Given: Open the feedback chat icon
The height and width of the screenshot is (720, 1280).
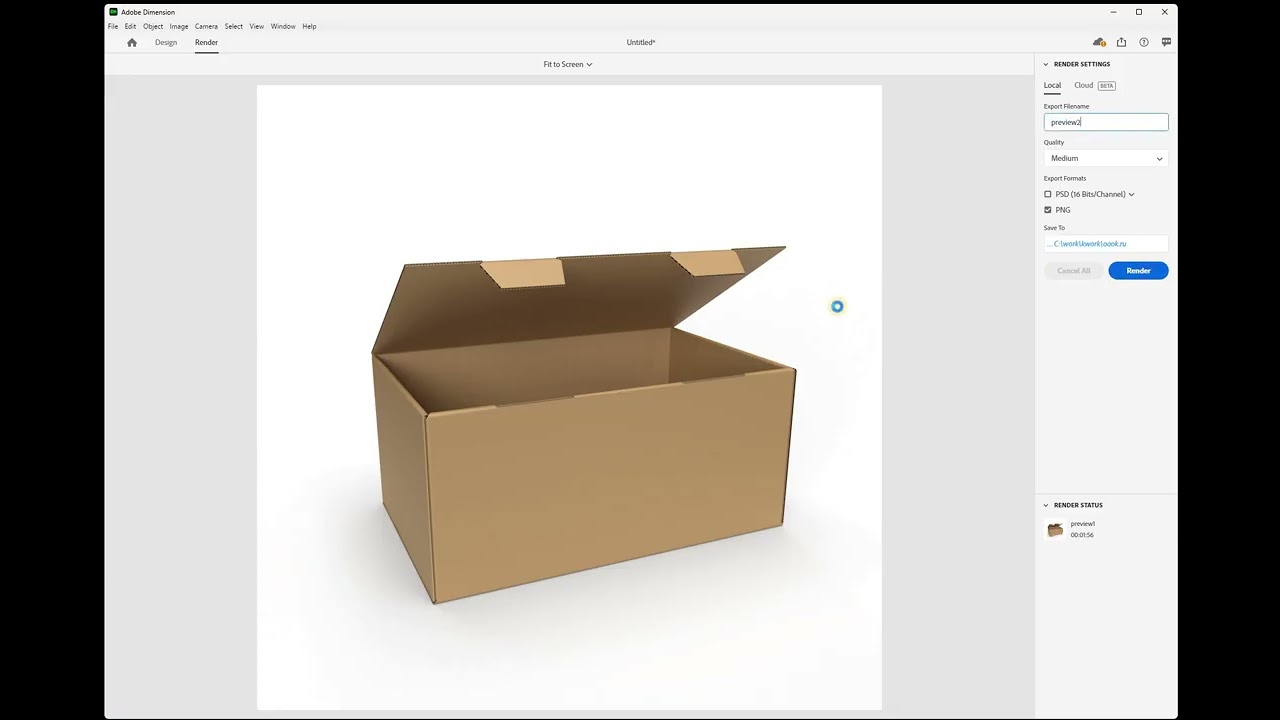Looking at the screenshot, I should pos(1166,42).
